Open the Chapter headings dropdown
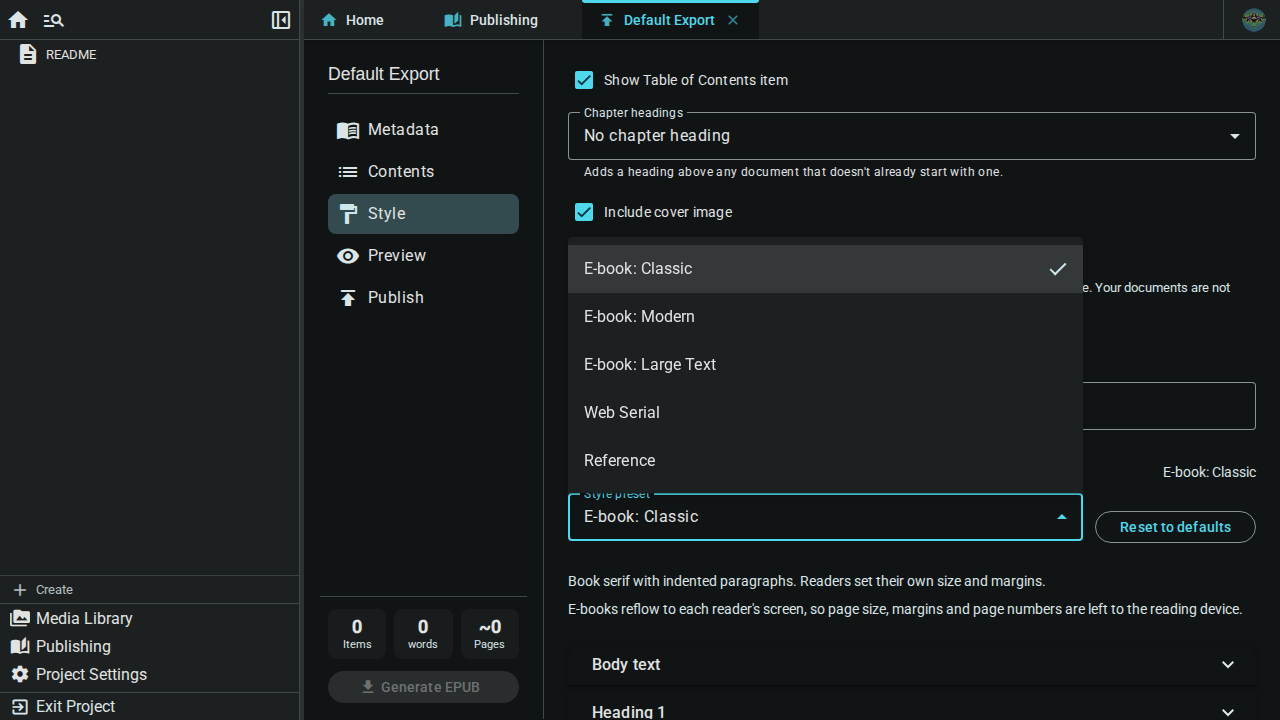Viewport: 1280px width, 720px height. pos(912,136)
